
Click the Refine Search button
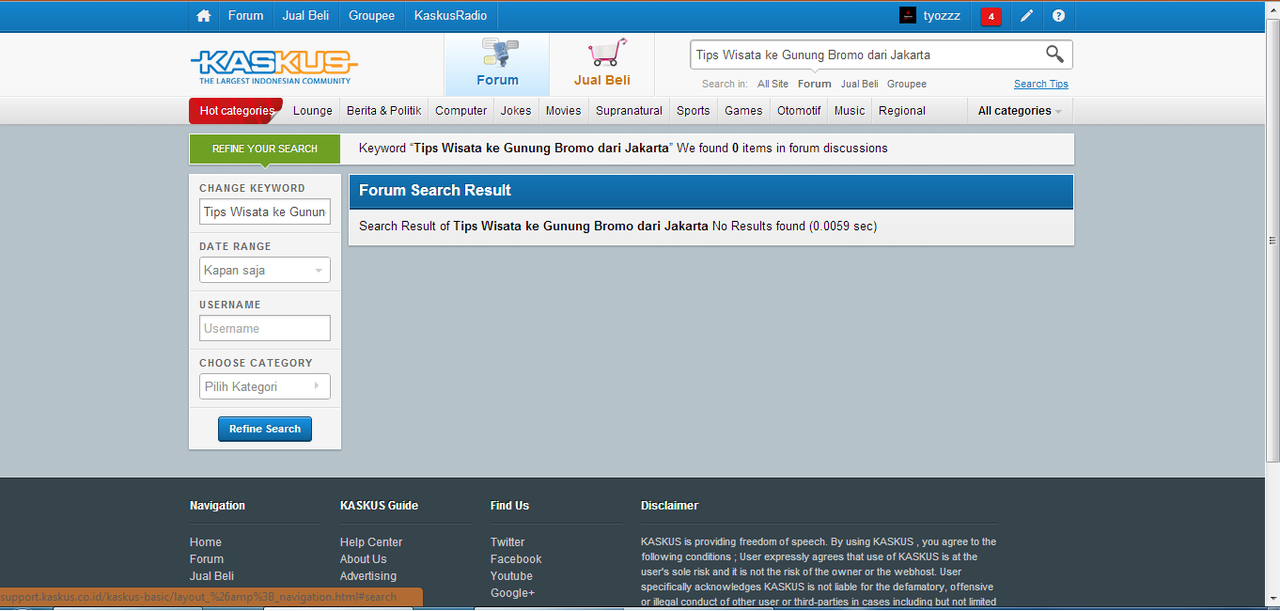(x=265, y=429)
